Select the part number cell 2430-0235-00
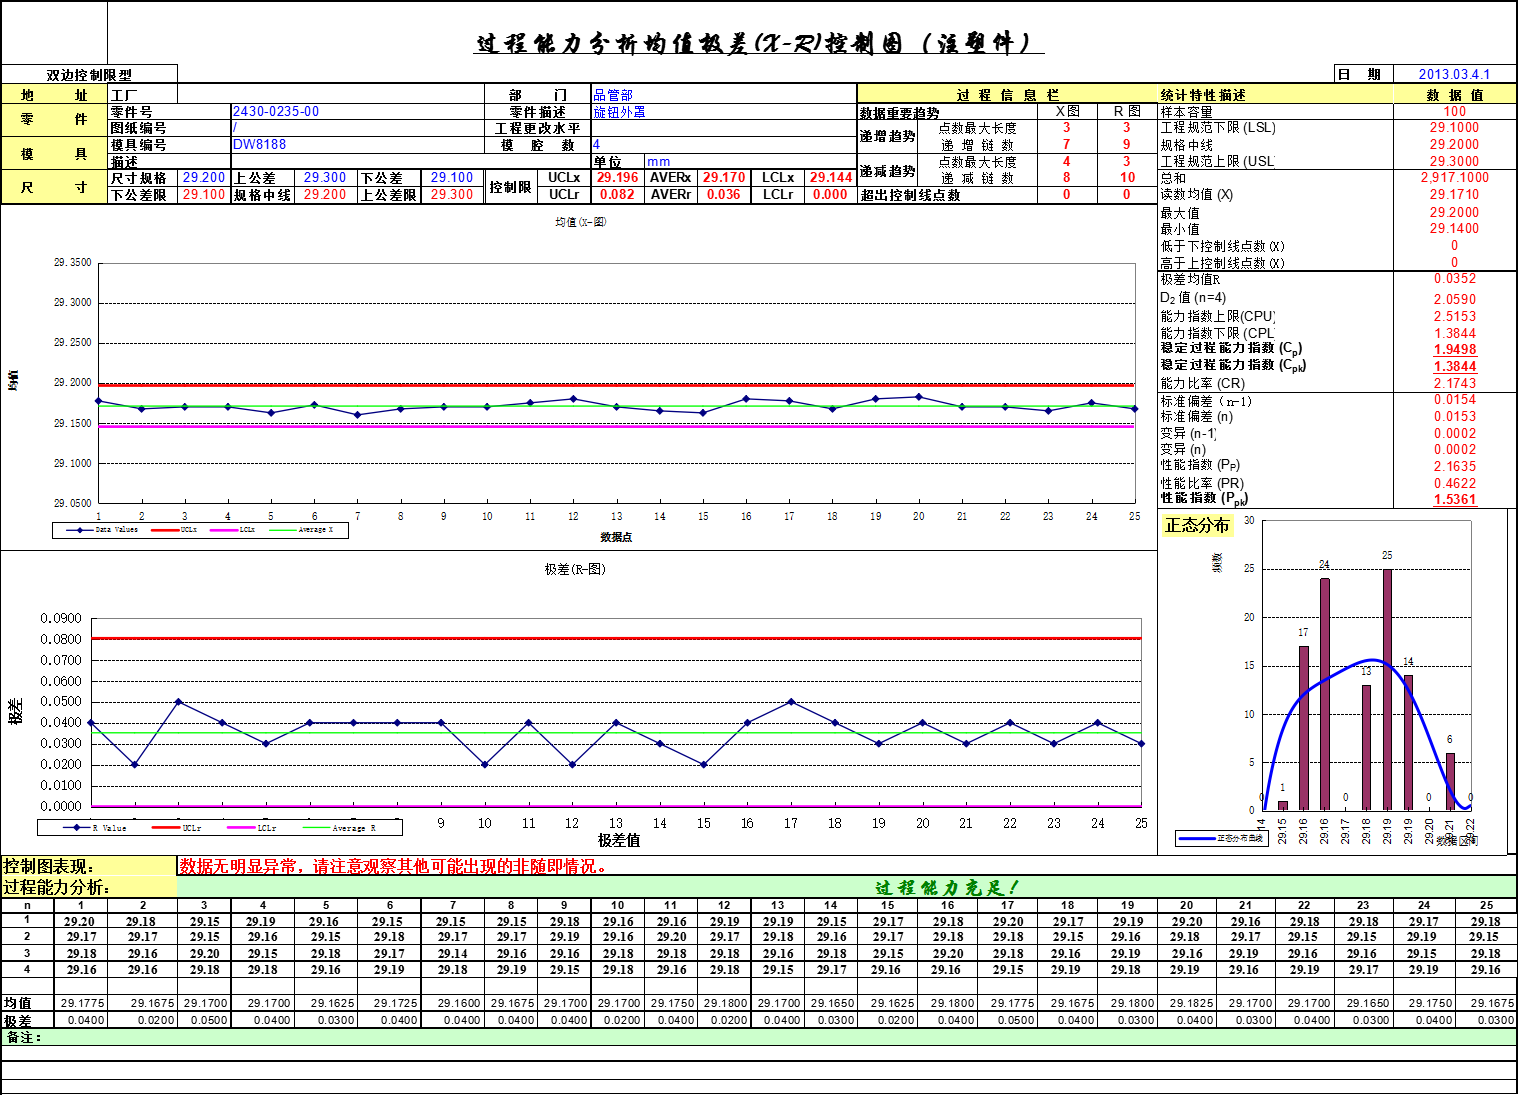This screenshot has width=1520, height=1097. pos(276,112)
